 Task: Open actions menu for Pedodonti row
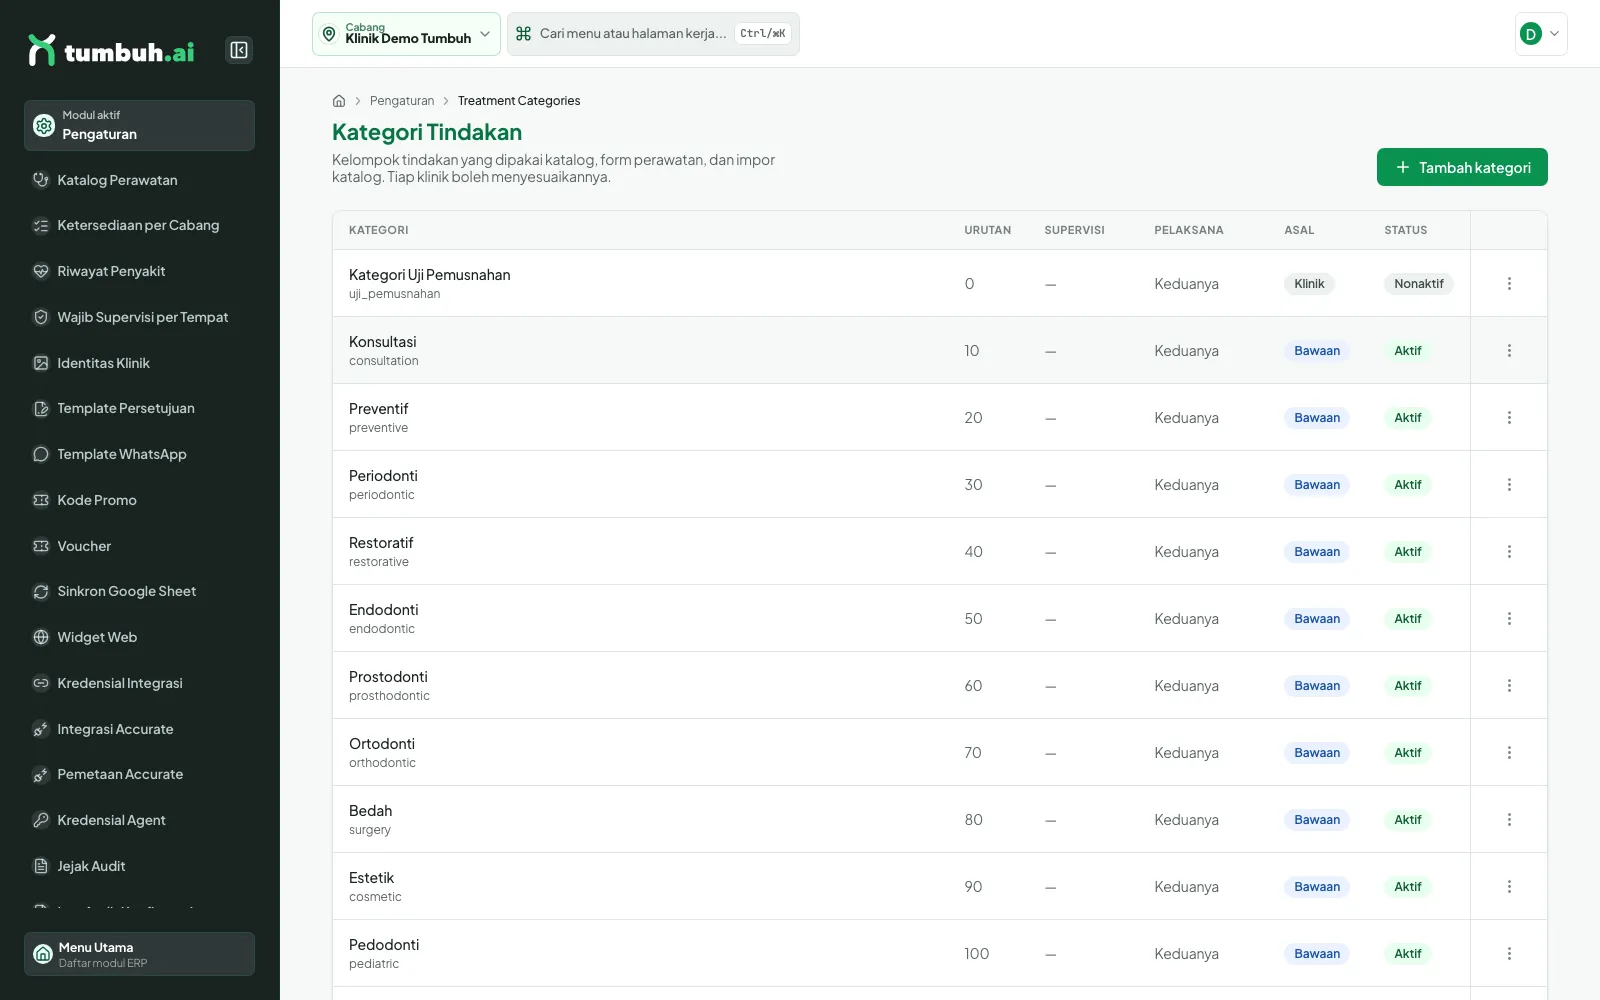[x=1509, y=954]
